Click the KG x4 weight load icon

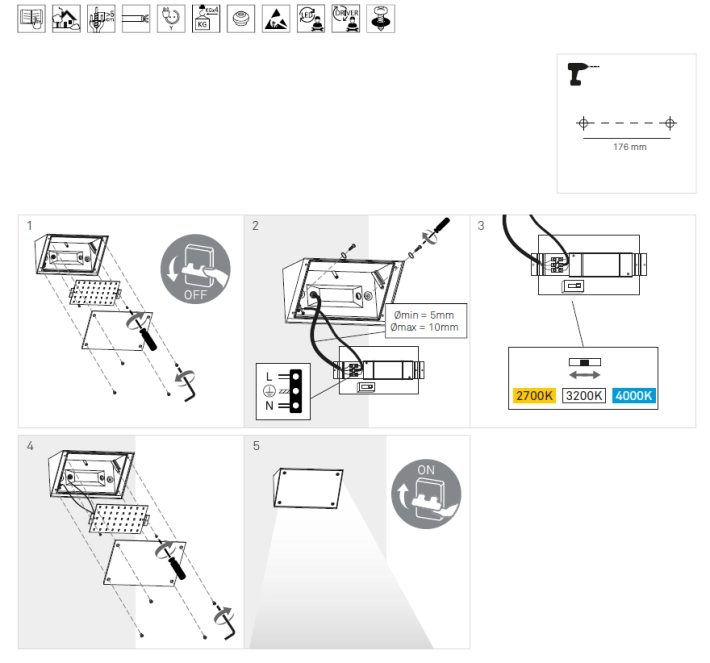(x=206, y=19)
